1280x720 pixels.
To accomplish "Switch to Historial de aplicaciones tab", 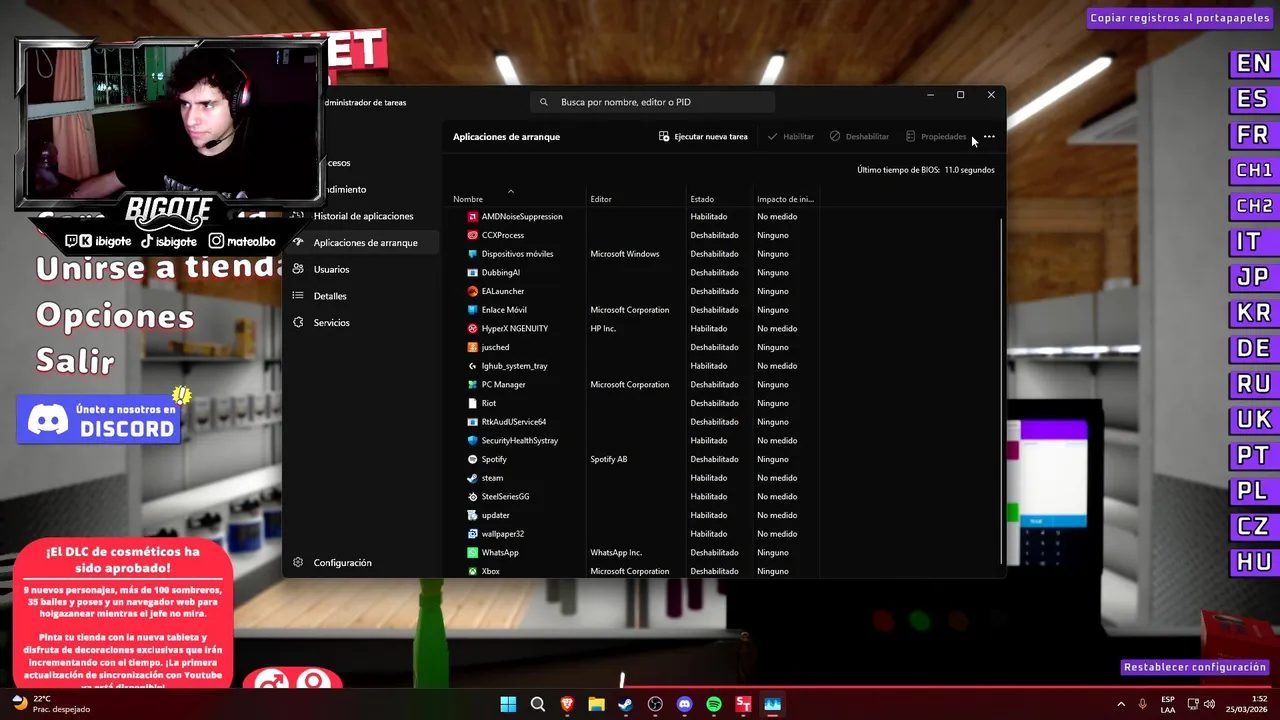I will point(363,216).
